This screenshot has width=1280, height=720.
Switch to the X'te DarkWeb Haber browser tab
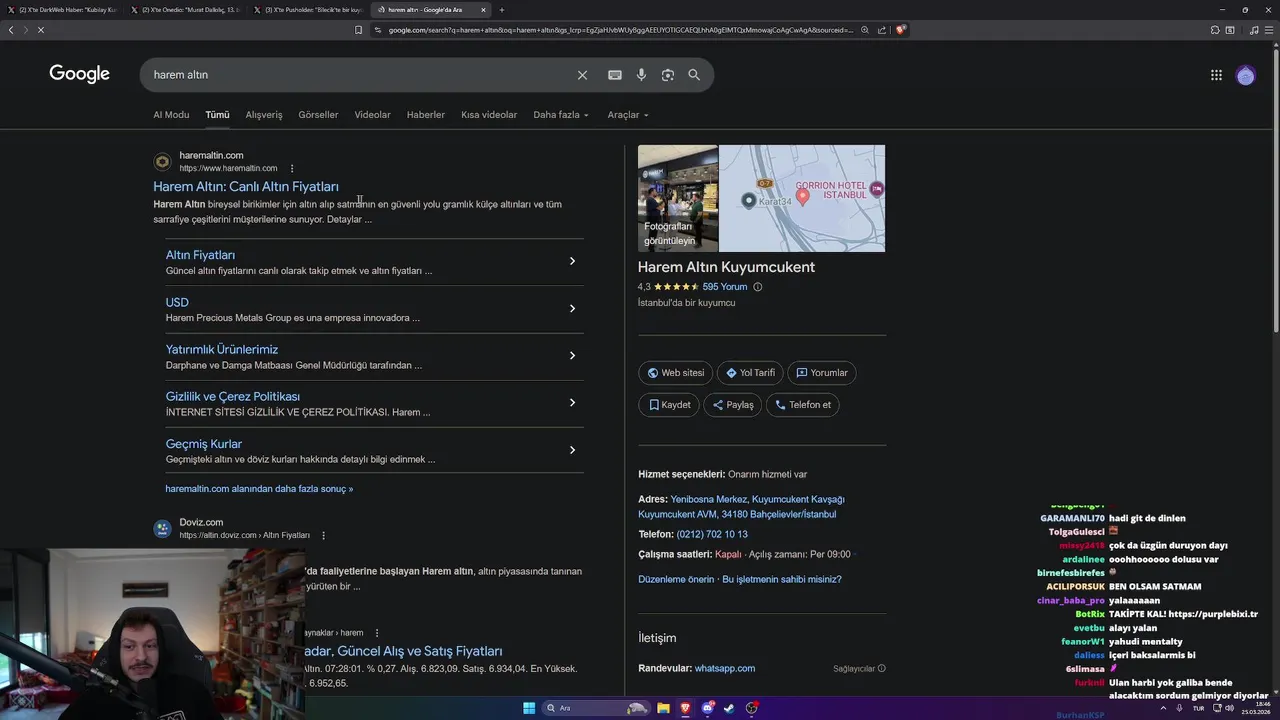[x=62, y=10]
